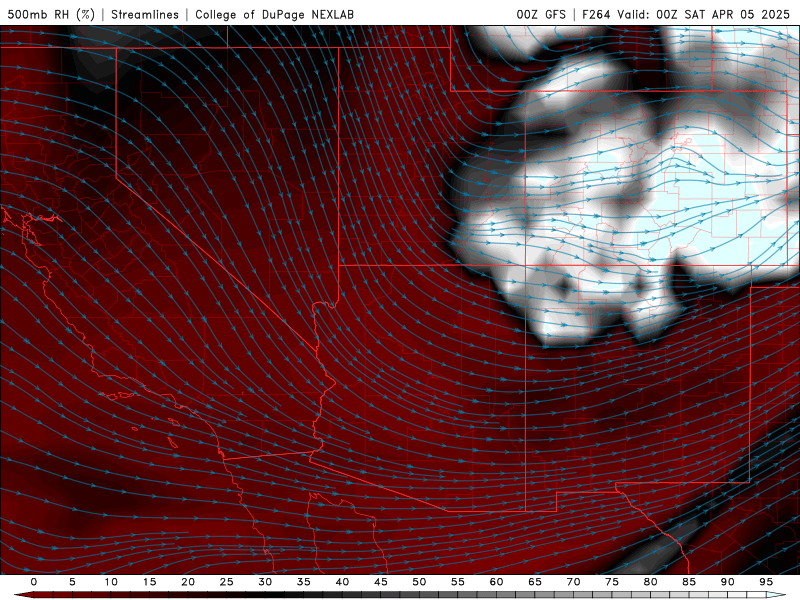Click the "25" color scale label

227,582
